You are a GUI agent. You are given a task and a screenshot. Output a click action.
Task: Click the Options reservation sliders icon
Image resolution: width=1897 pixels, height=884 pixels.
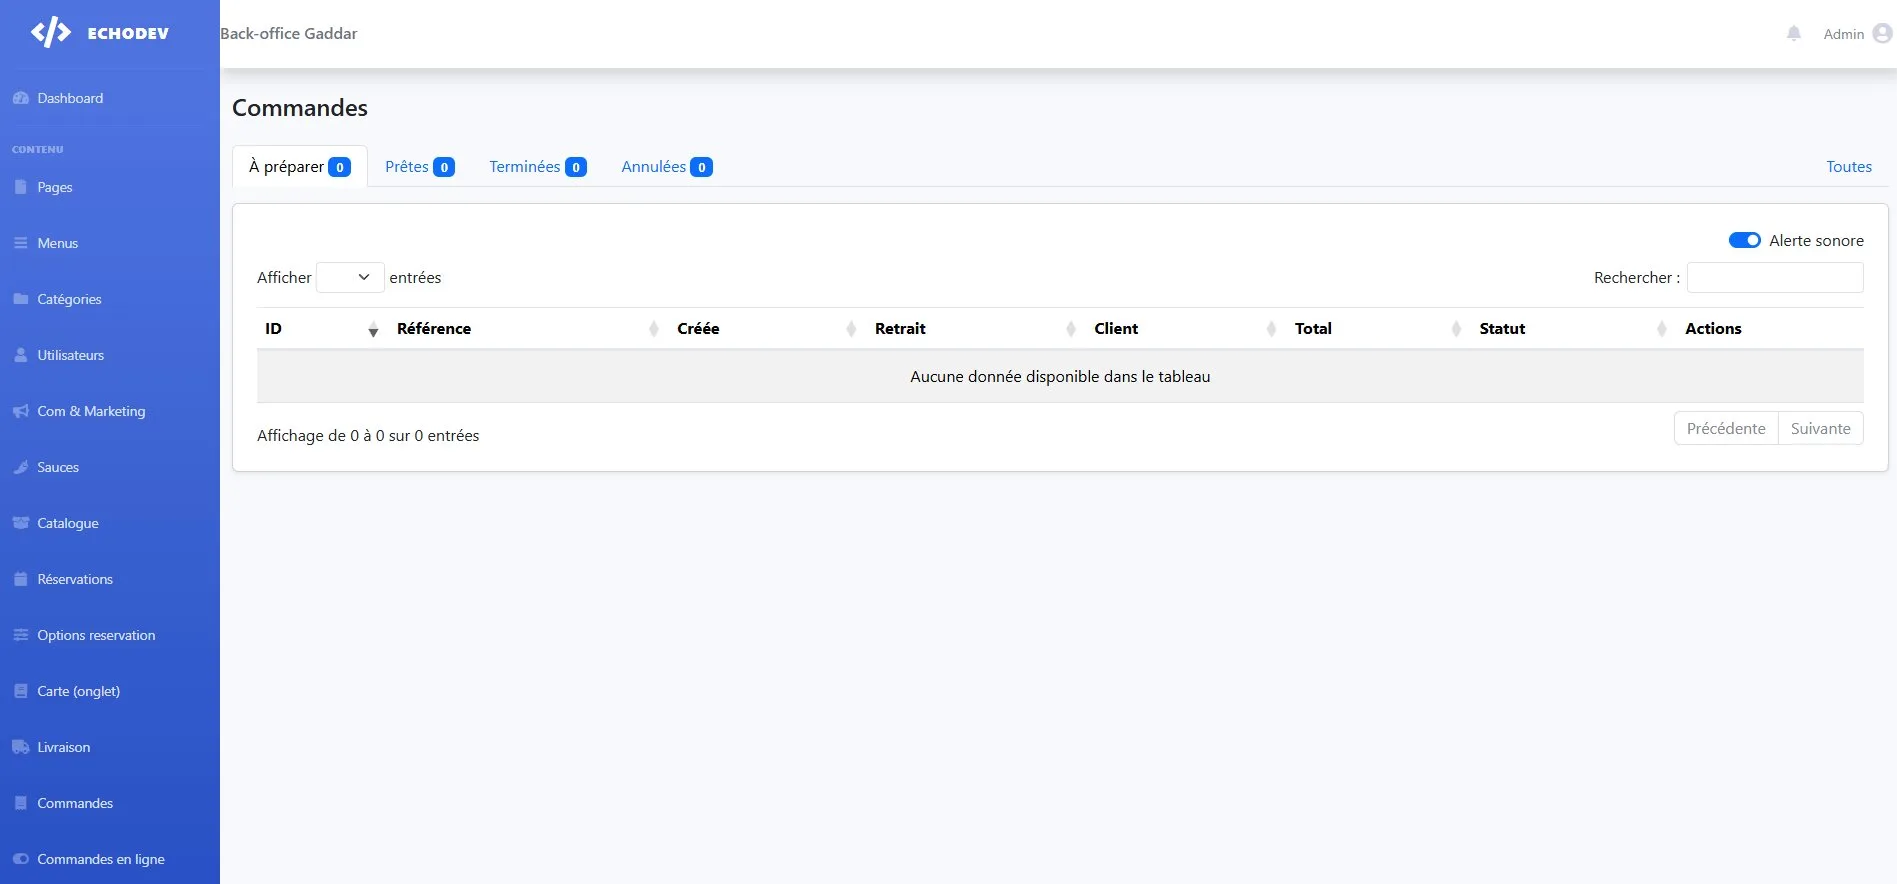(21, 635)
